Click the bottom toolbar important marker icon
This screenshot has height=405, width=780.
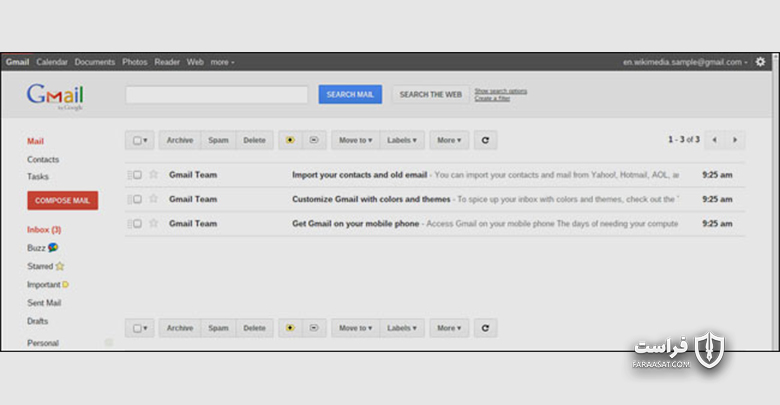tap(290, 328)
